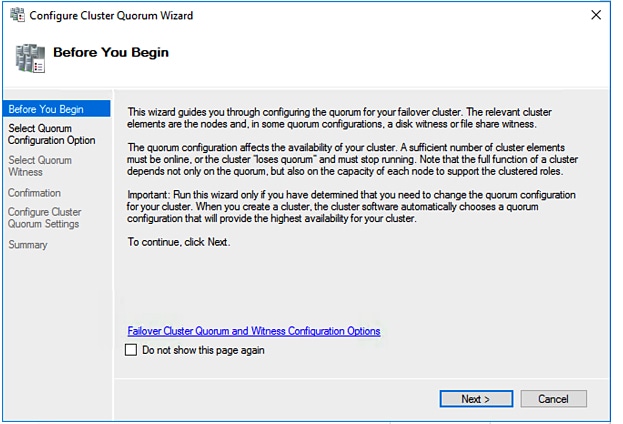Viewport: 623px width, 424px height.
Task: Open Failover Cluster Quorum and Witness Configuration Options link
Action: tap(254, 331)
